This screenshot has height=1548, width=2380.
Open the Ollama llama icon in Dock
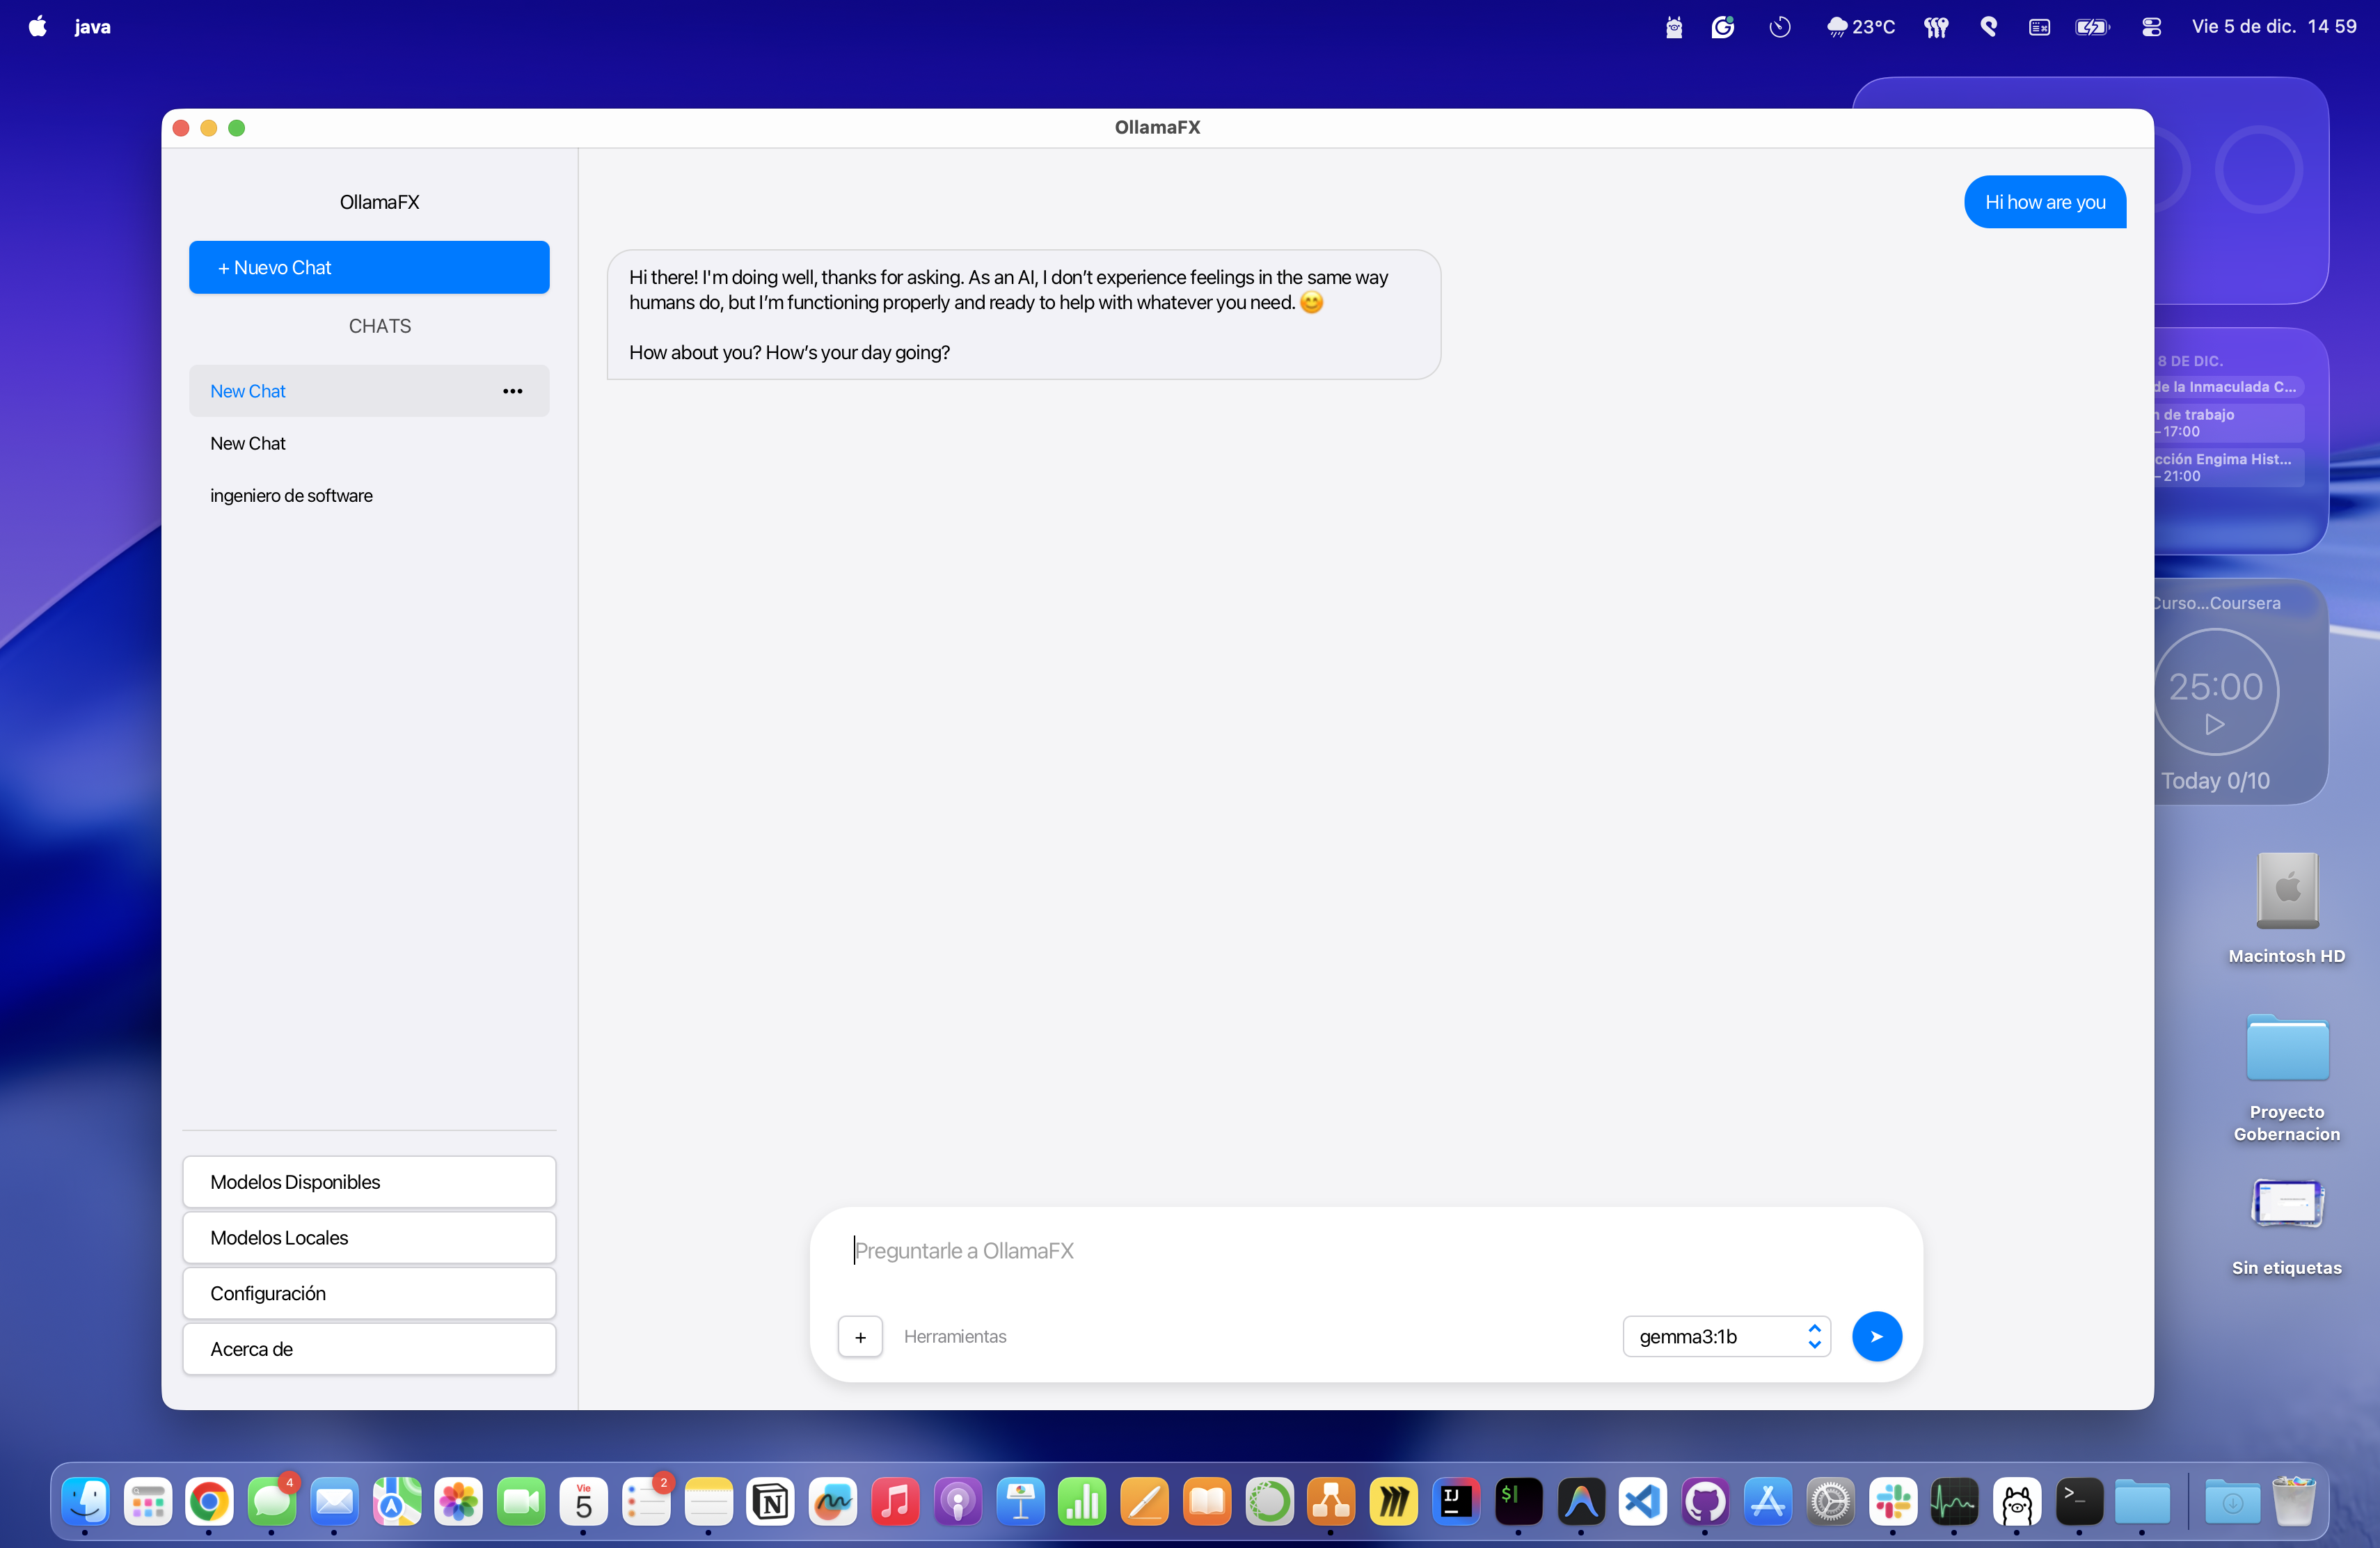coord(2018,1501)
